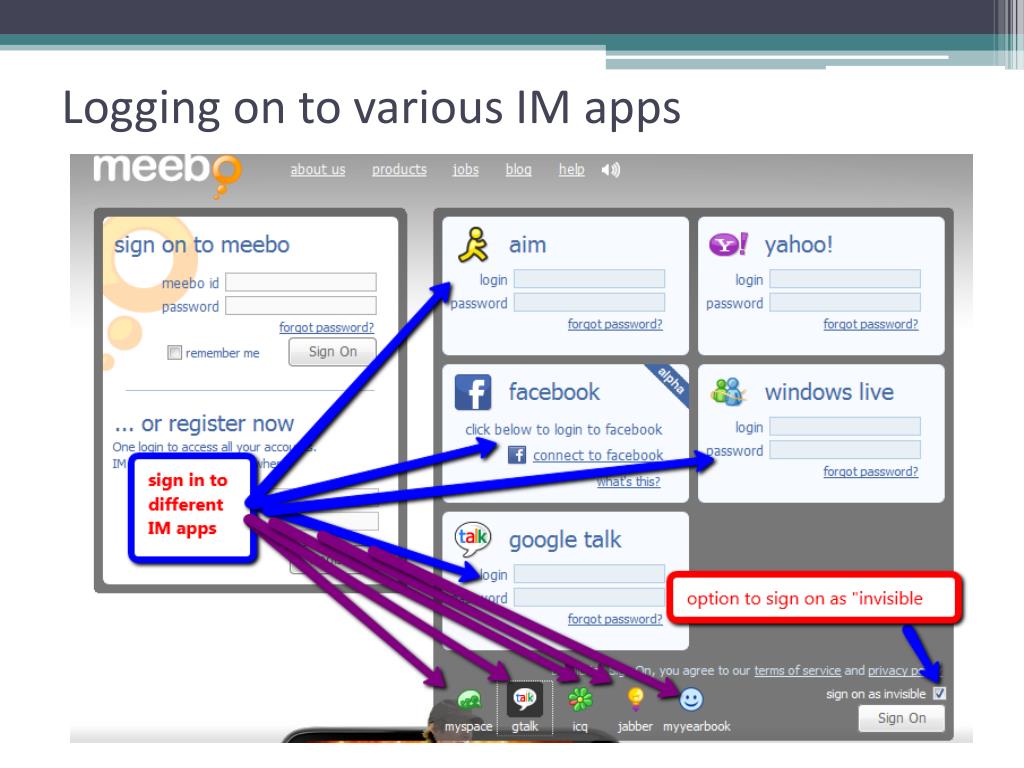Focus the aim password field
This screenshot has height=768, width=1024.
pyautogui.click(x=589, y=302)
